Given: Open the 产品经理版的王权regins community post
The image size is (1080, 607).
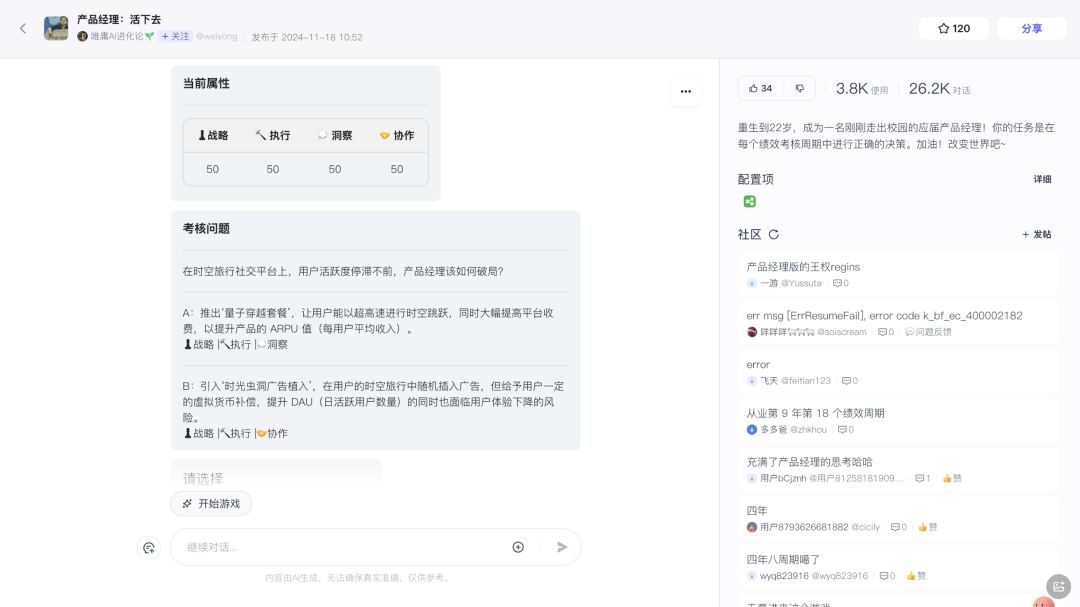Looking at the screenshot, I should click(x=803, y=267).
